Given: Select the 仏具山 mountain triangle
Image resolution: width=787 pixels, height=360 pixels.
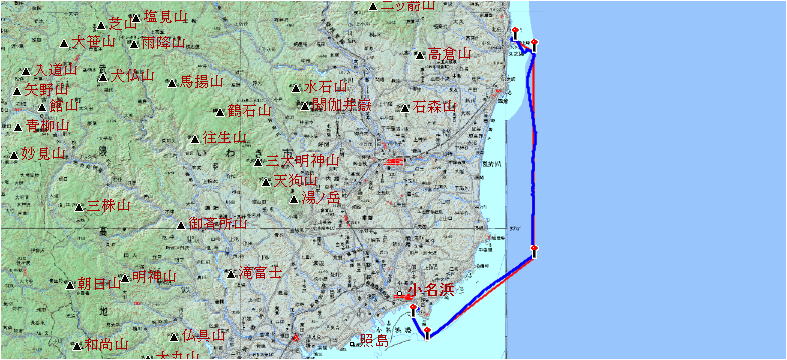Looking at the screenshot, I should 174,337.
